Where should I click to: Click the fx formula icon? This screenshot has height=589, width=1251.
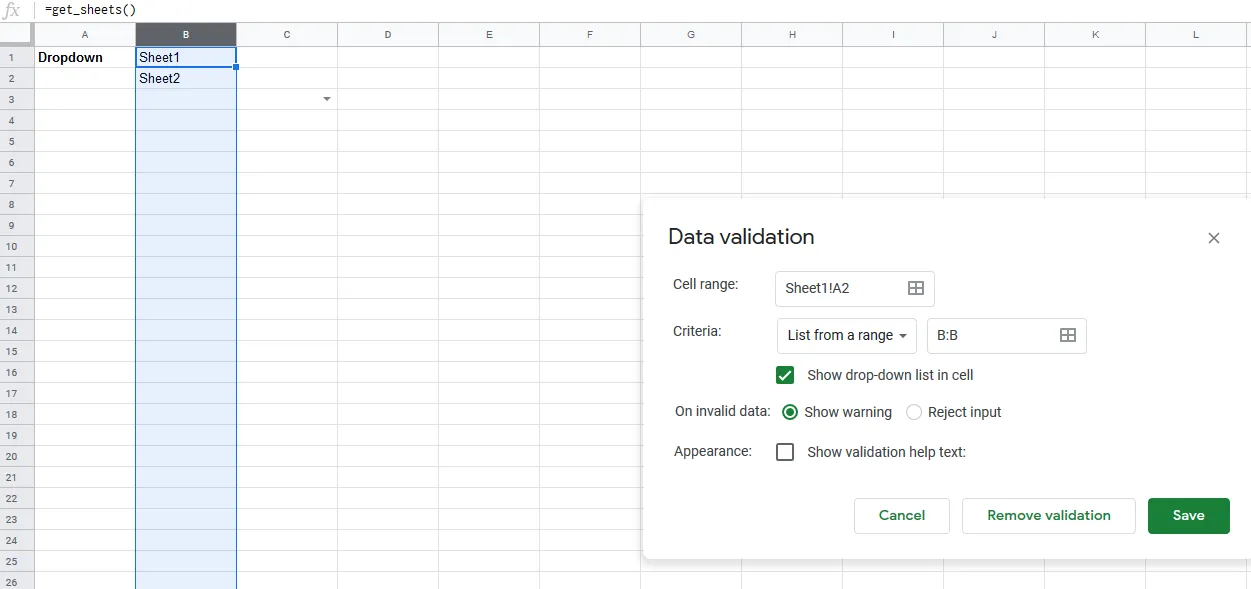13,10
